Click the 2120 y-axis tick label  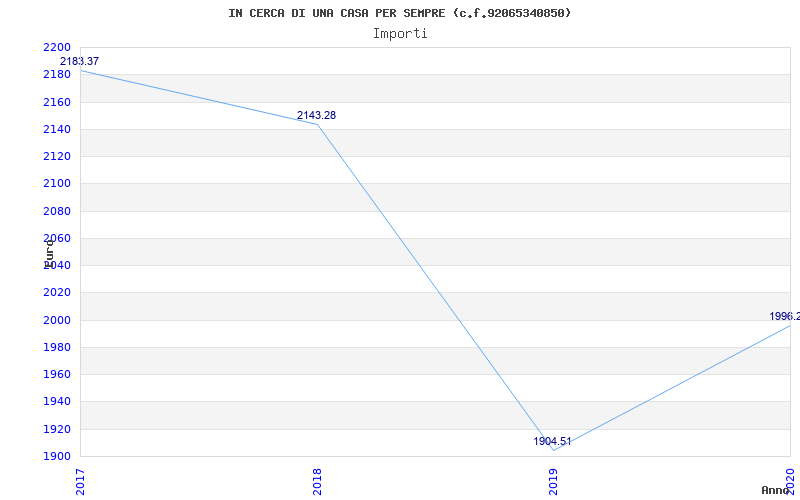point(57,157)
